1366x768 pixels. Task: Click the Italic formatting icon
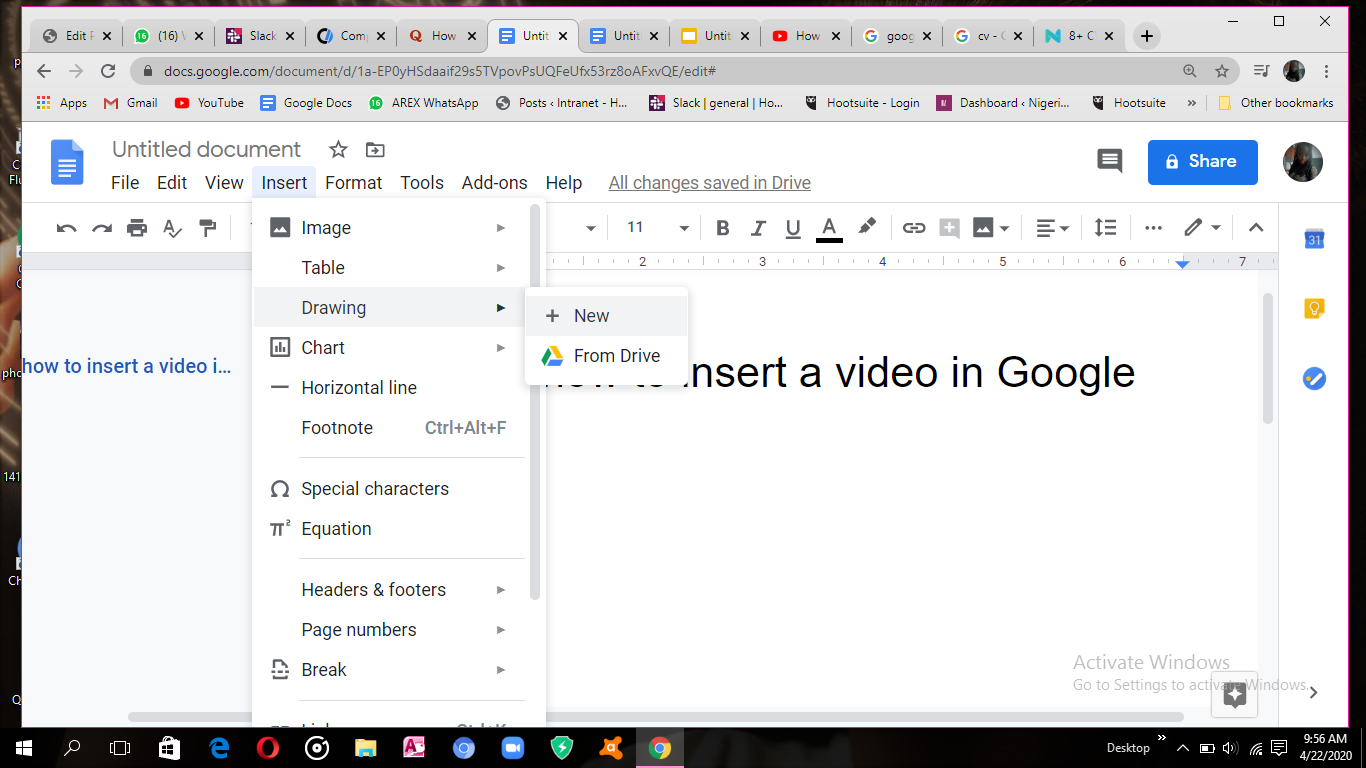point(758,228)
